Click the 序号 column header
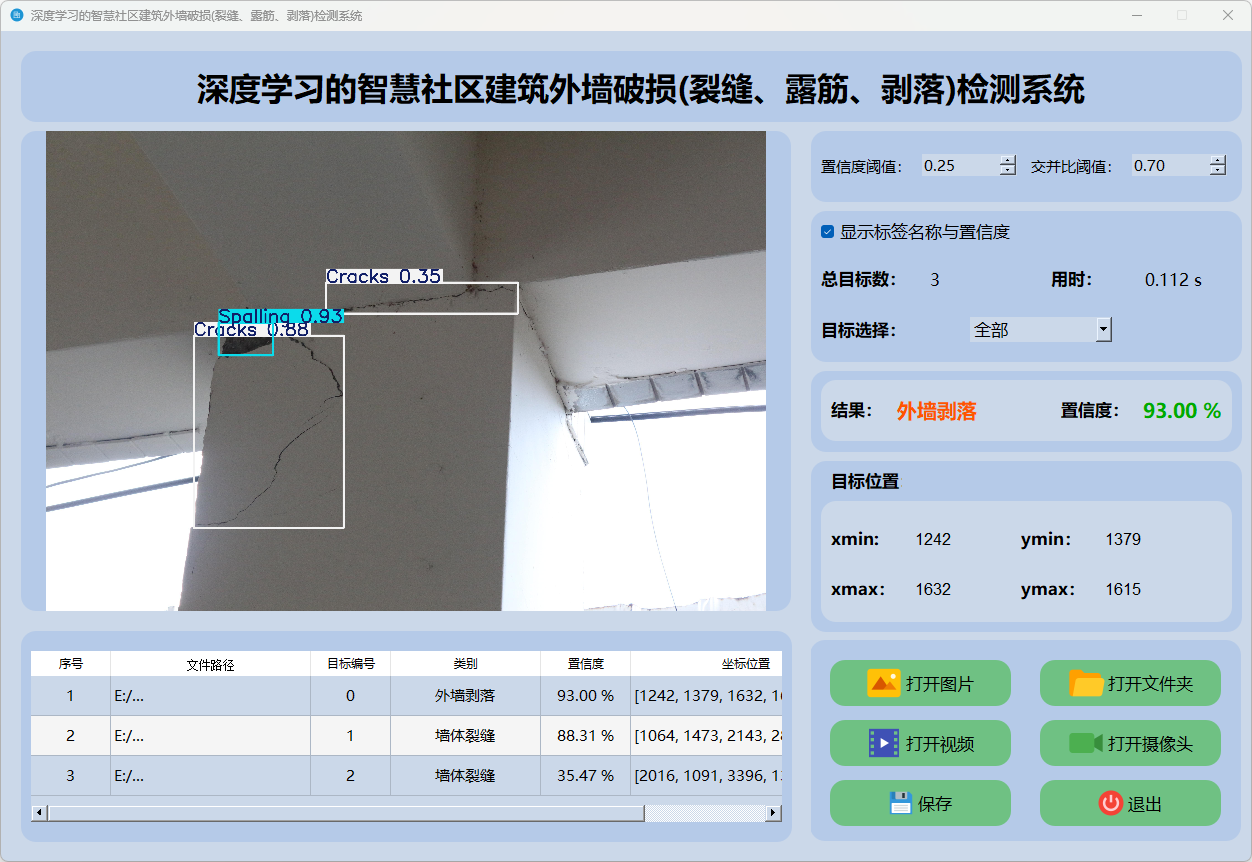This screenshot has width=1252, height=862. pyautogui.click(x=71, y=664)
